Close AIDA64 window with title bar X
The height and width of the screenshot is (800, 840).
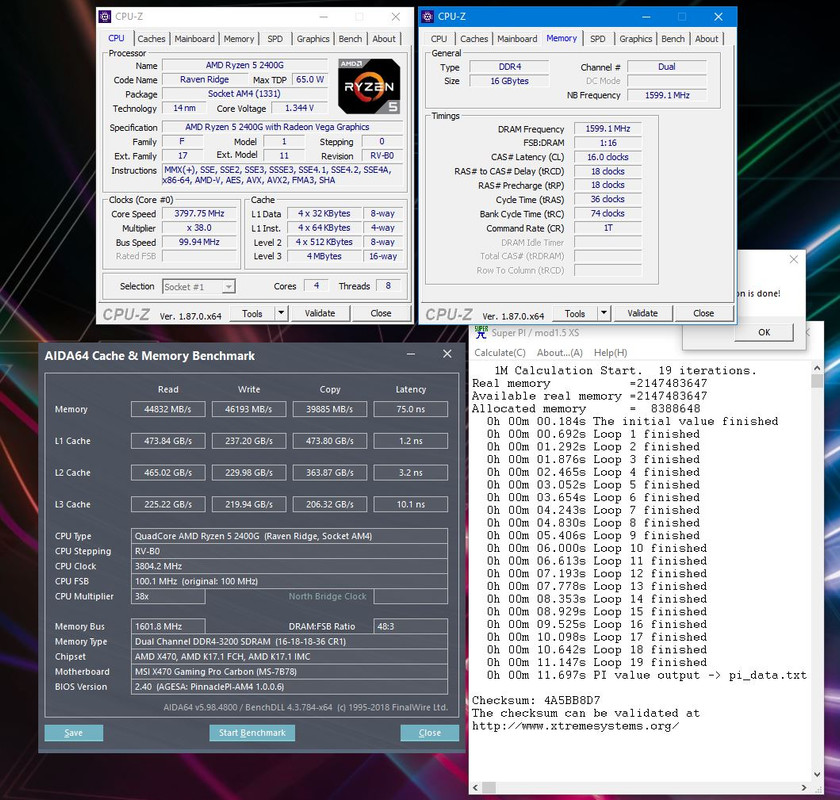[x=447, y=354]
